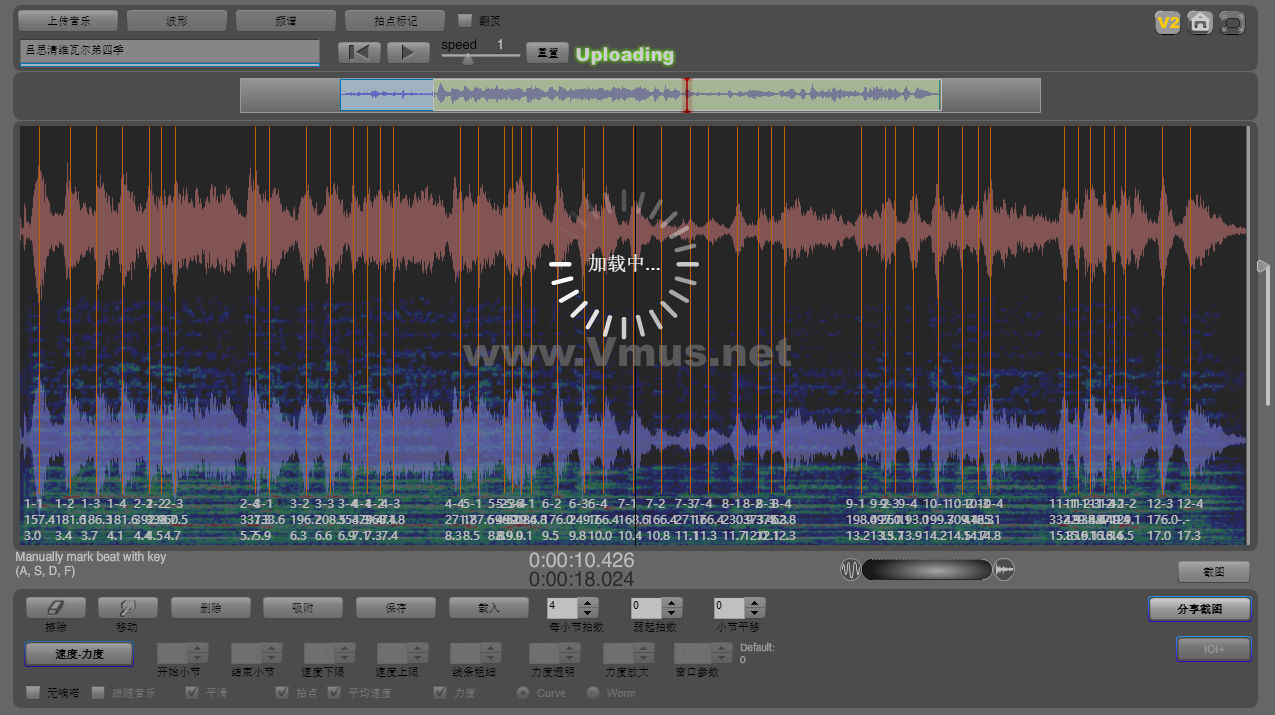The height and width of the screenshot is (715, 1275).
Task: Click the speed slider handle
Action: tap(467, 59)
